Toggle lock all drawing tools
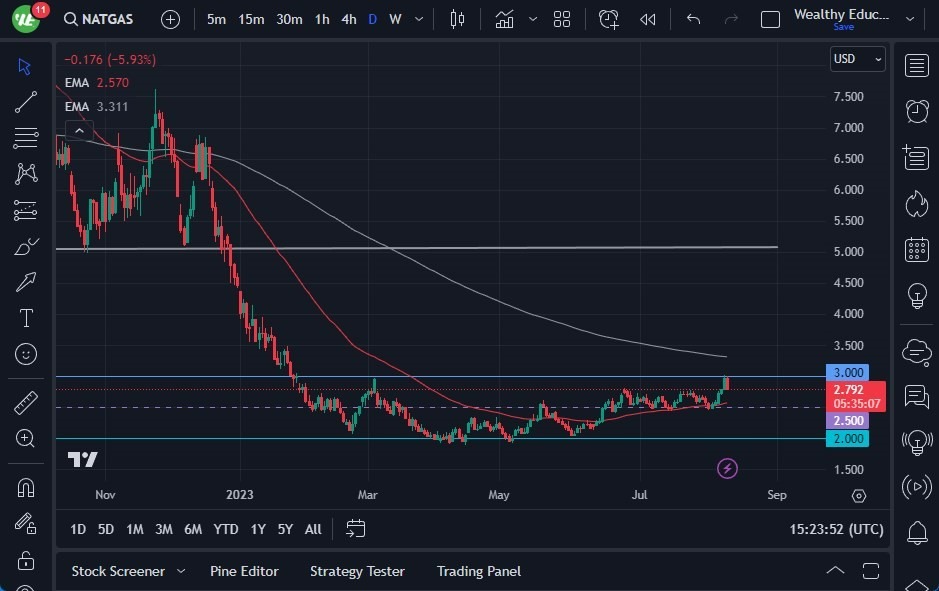939x591 pixels. (x=26, y=560)
